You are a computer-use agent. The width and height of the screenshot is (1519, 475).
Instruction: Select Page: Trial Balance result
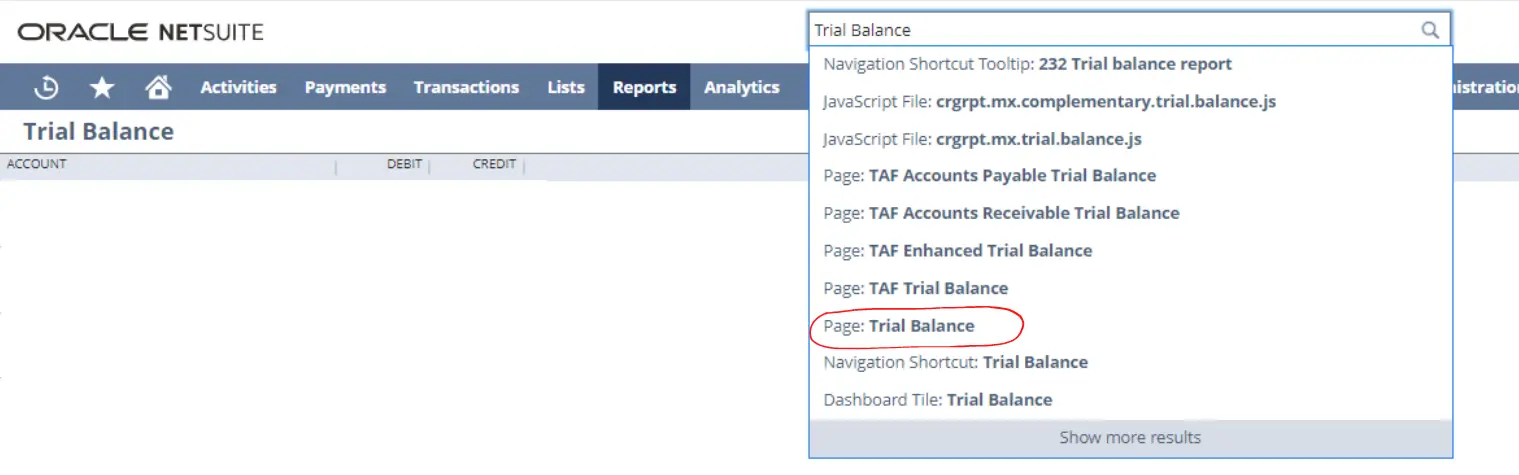pyautogui.click(x=920, y=326)
